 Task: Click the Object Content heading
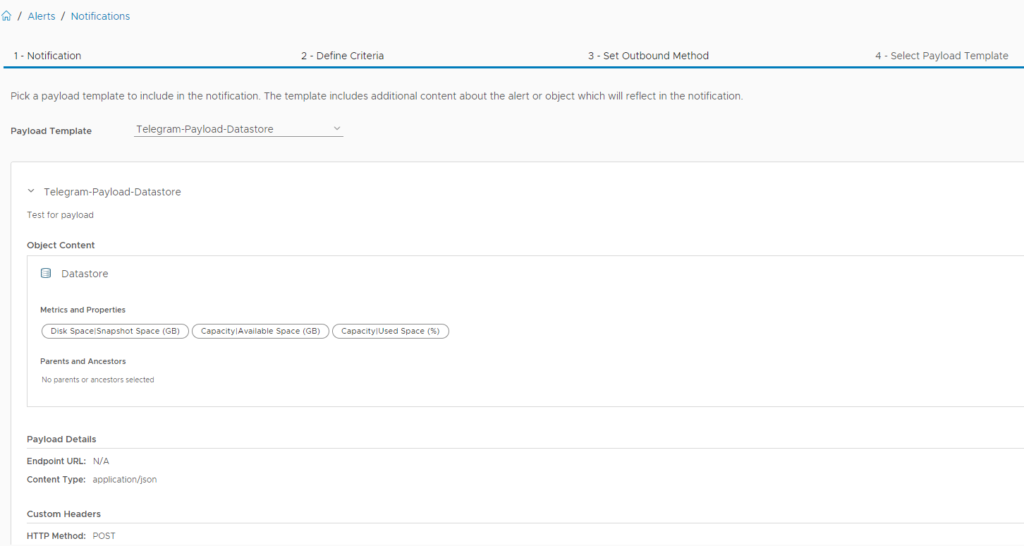pos(61,245)
